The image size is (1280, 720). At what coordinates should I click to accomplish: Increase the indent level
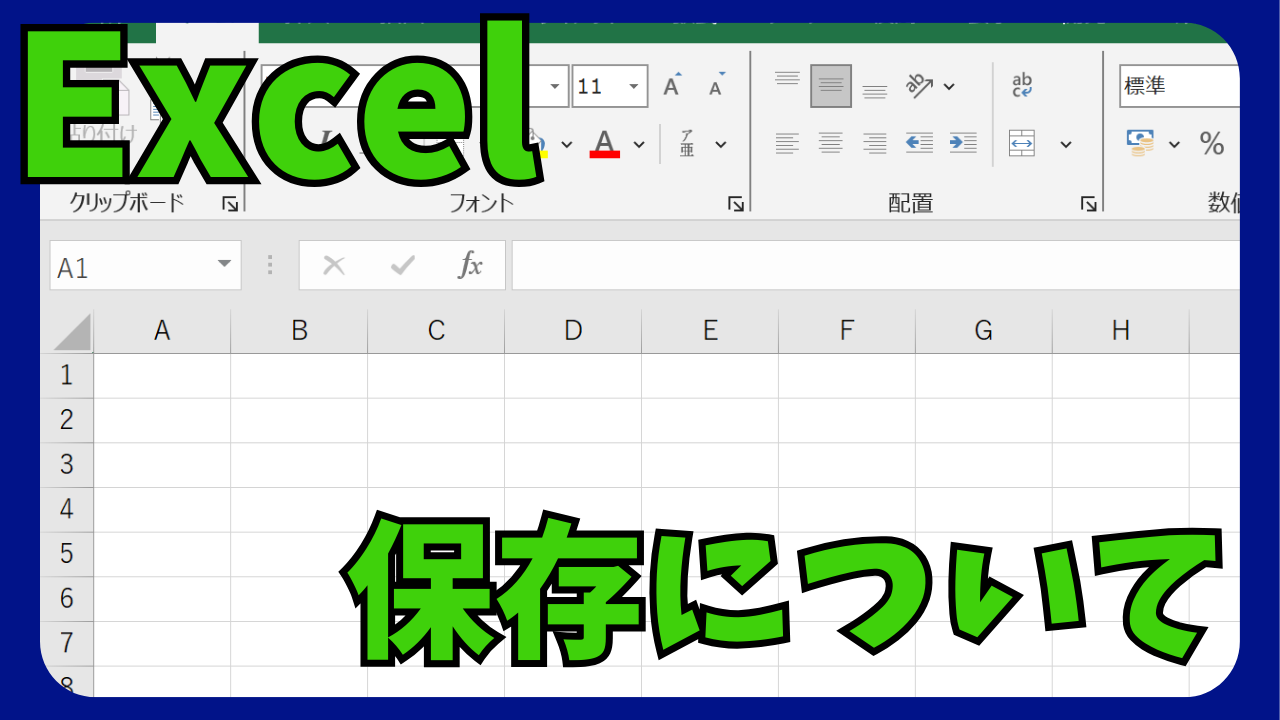pos(963,144)
